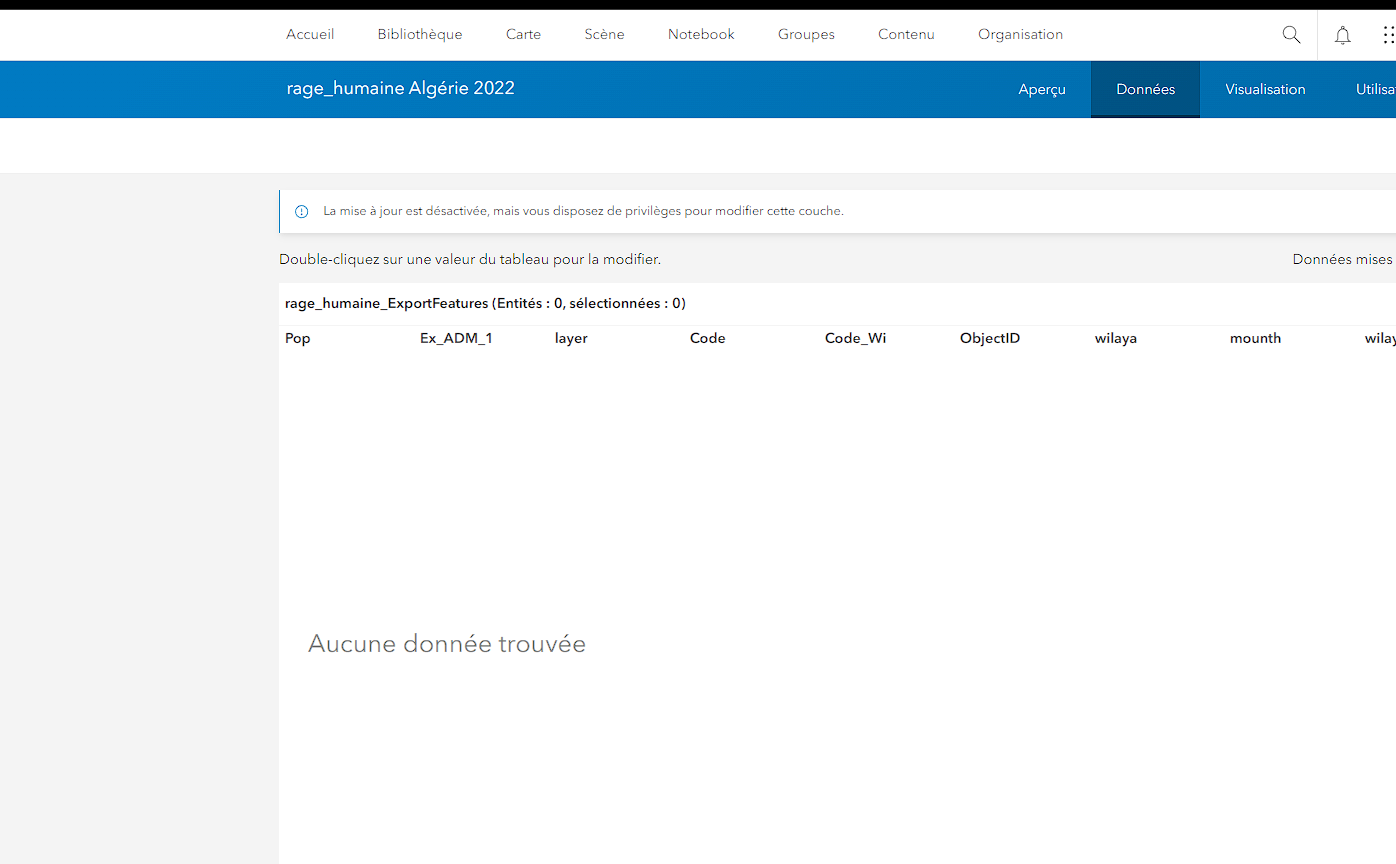Click the Ex_ADM_1 column header
Screen dimensions: 1396x864
pos(456,338)
